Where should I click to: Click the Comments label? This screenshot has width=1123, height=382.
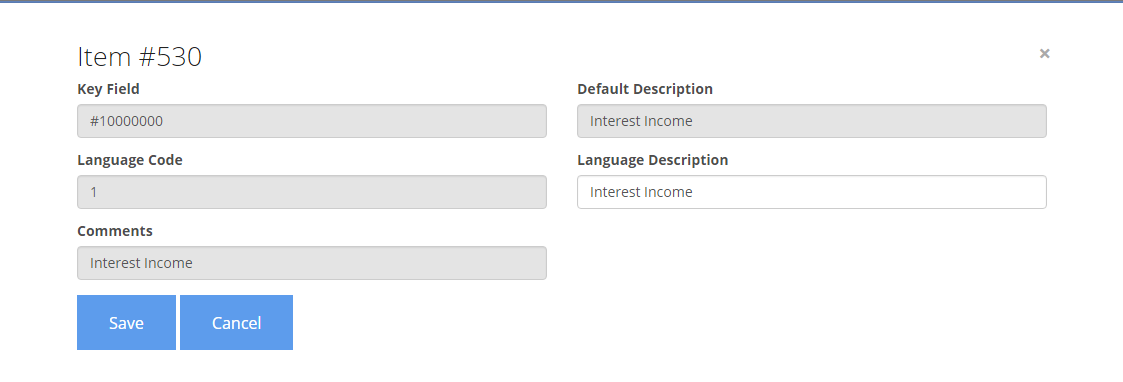115,231
